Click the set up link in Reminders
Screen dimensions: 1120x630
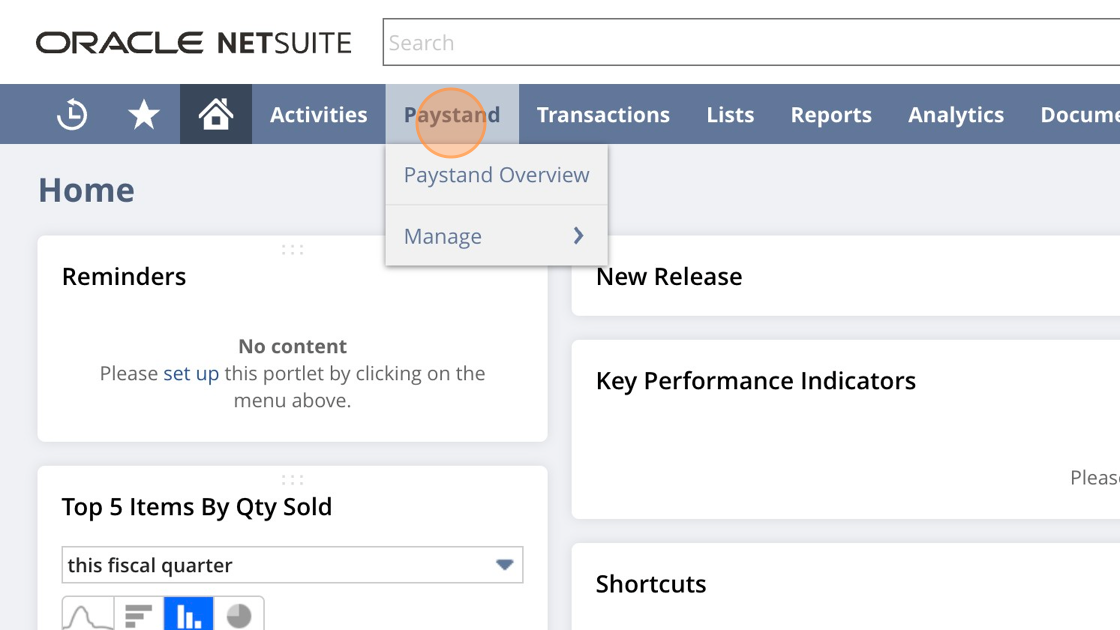click(191, 374)
